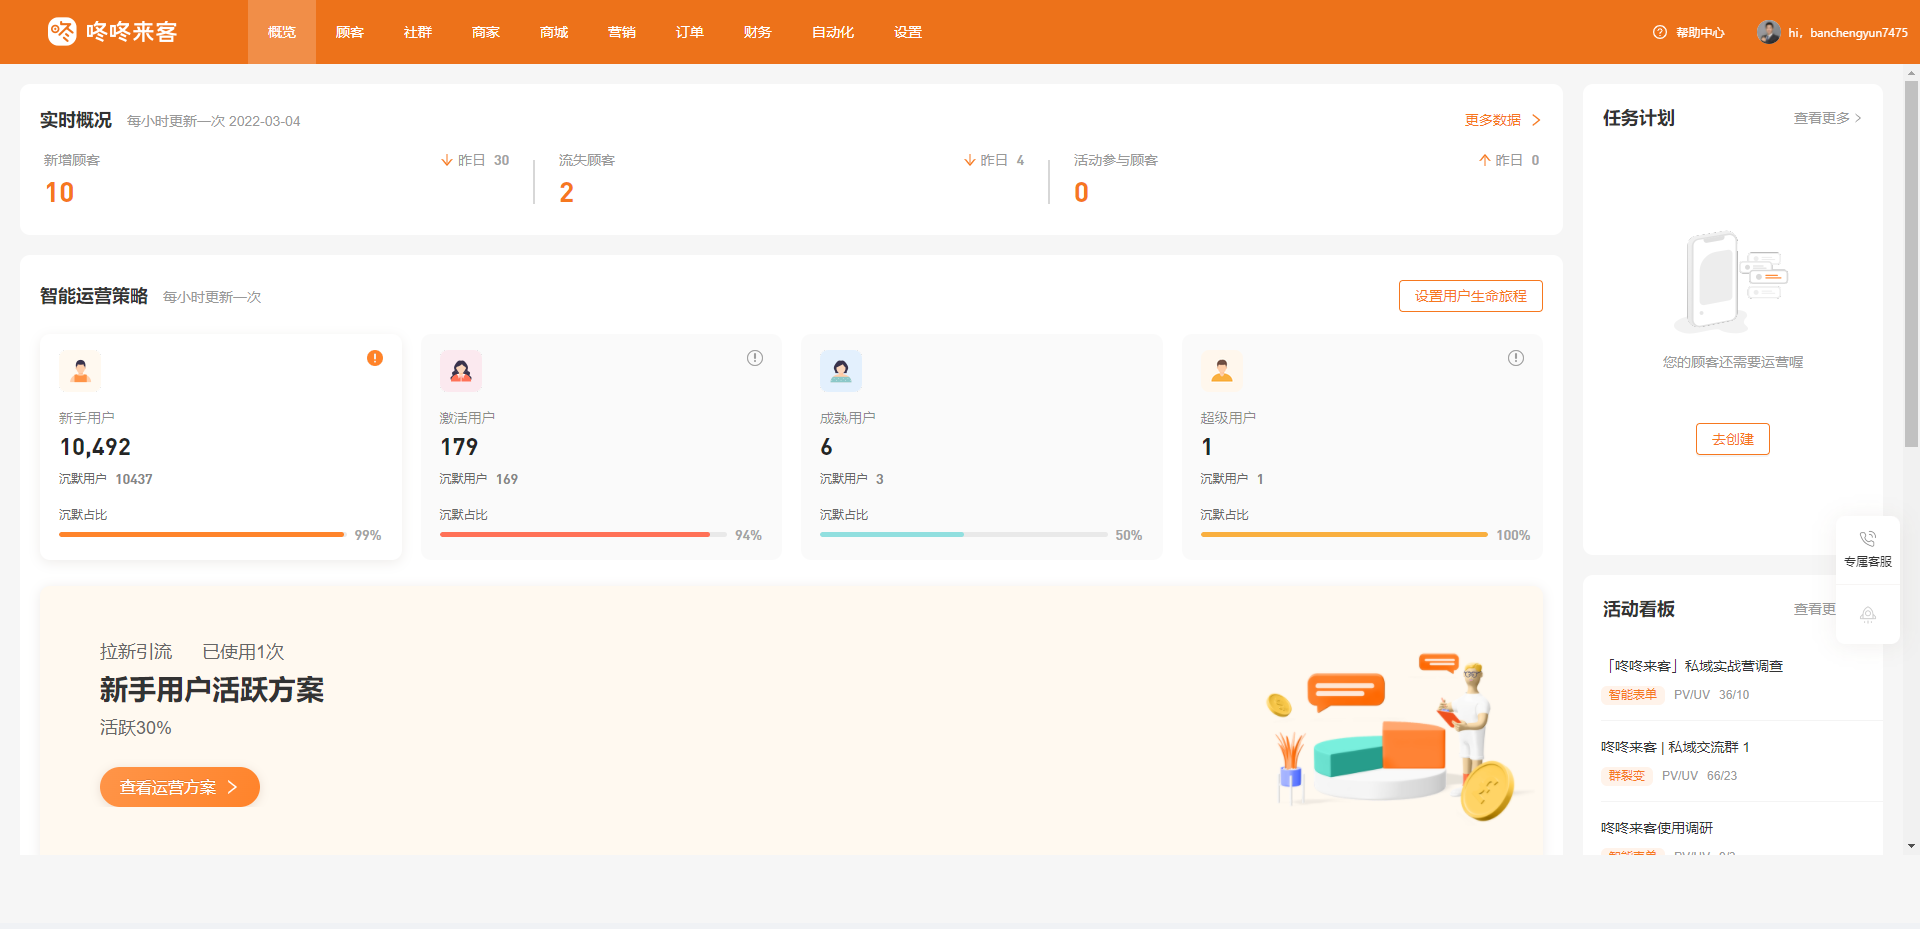Click the scrollbar down arrow

click(1911, 846)
